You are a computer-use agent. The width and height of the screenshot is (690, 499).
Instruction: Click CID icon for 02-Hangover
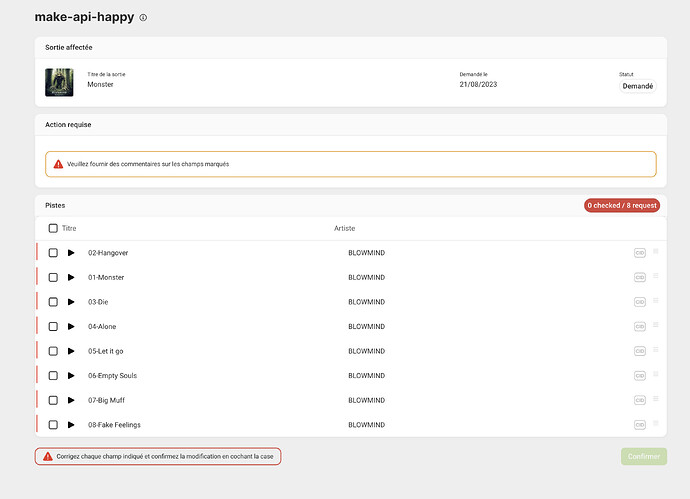tap(640, 253)
